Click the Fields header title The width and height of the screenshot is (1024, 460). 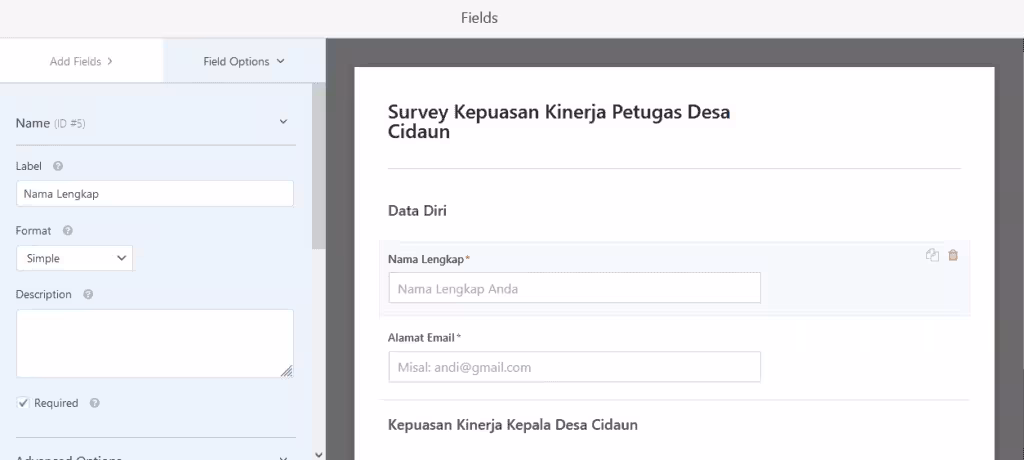click(479, 18)
